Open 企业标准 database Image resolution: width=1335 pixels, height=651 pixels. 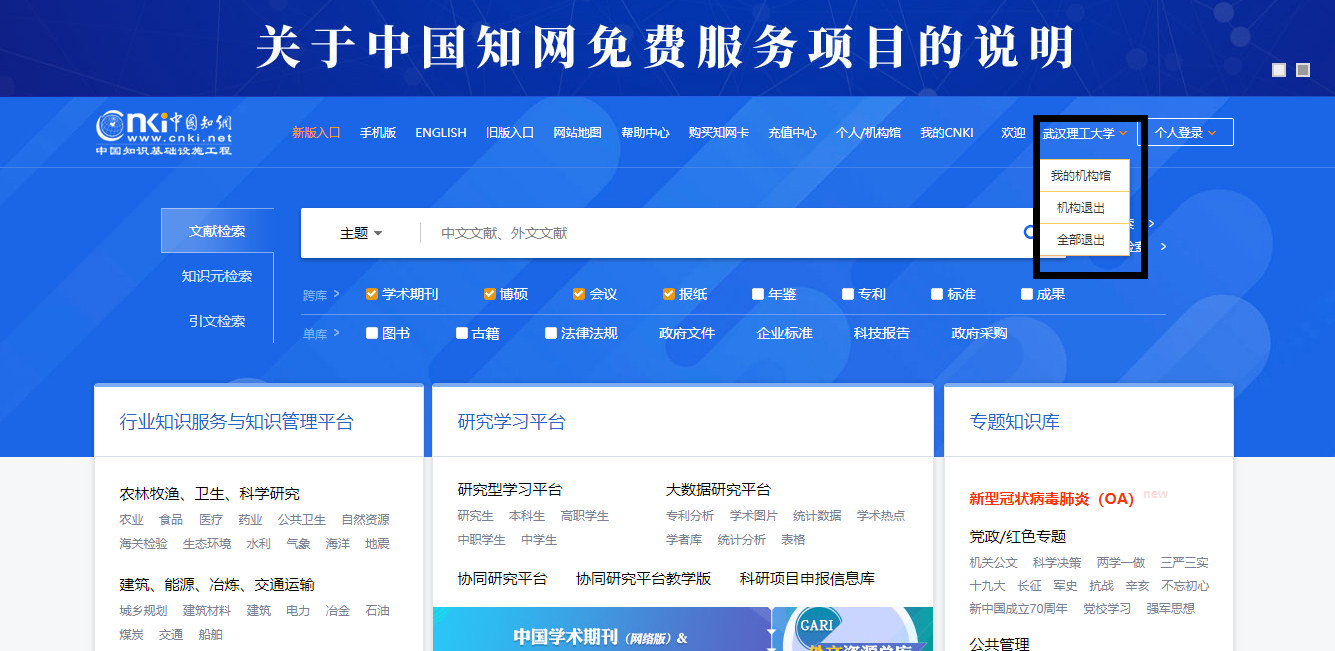tap(784, 333)
